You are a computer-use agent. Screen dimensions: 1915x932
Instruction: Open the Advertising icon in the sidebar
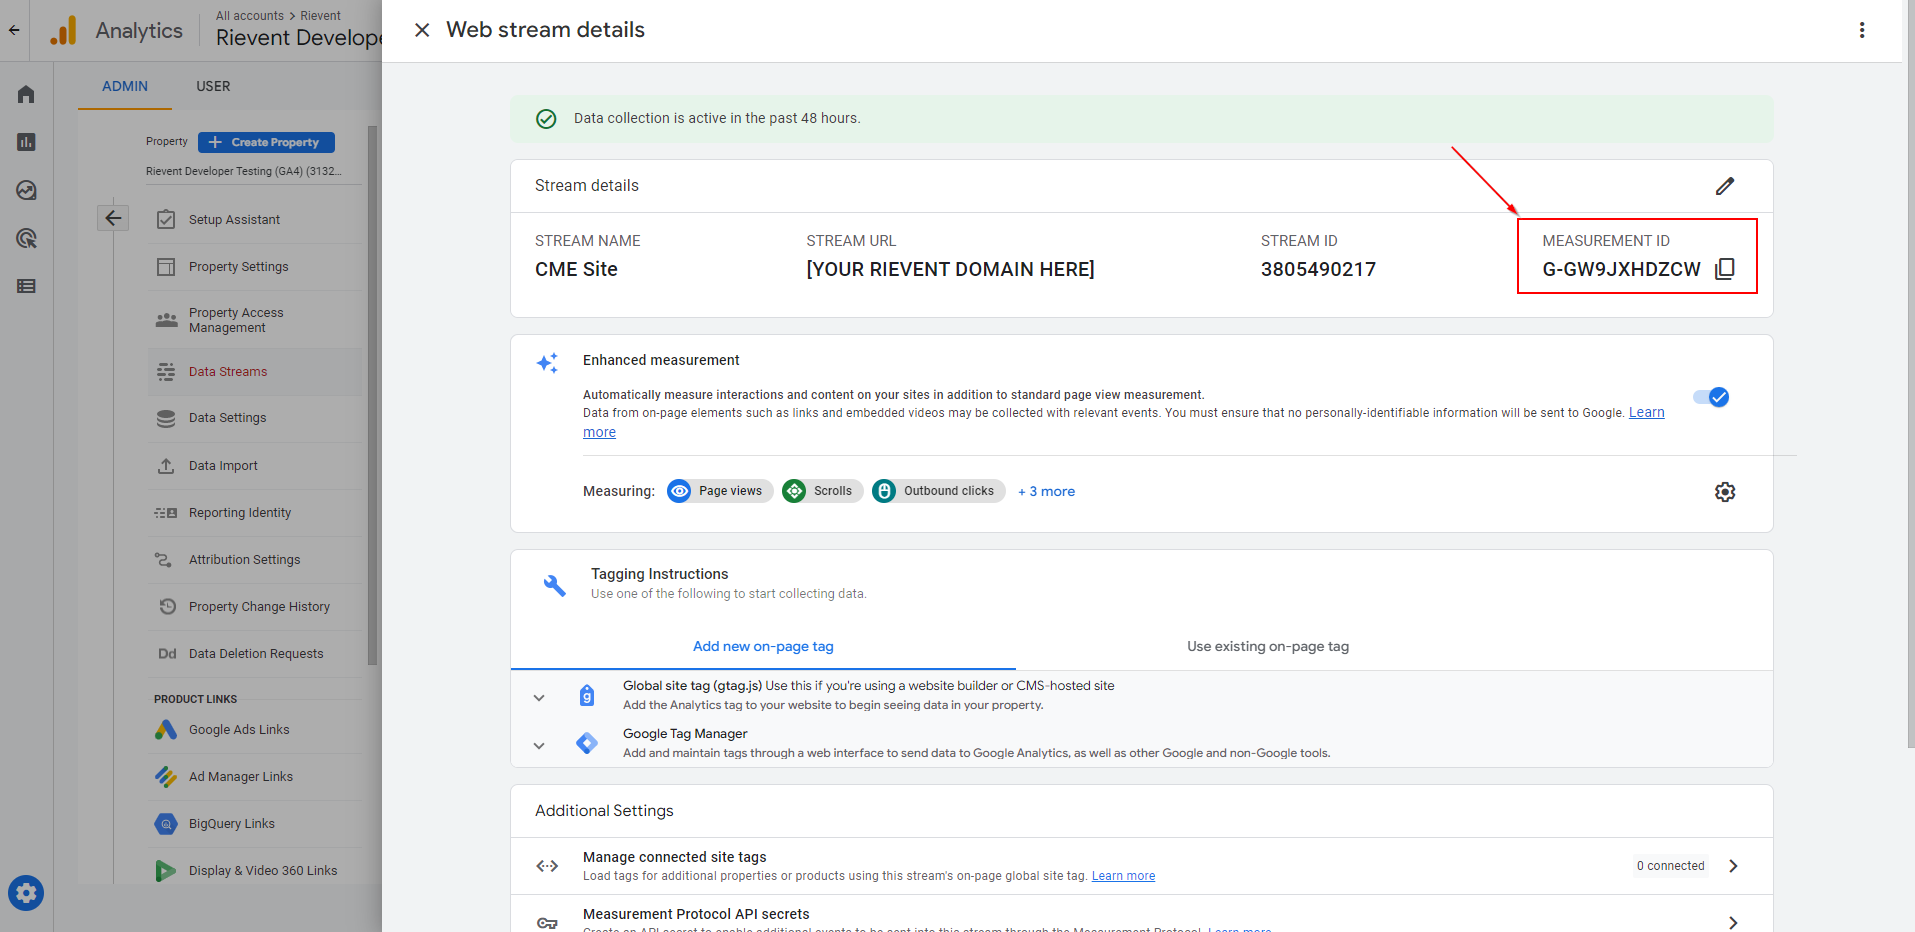pos(26,238)
